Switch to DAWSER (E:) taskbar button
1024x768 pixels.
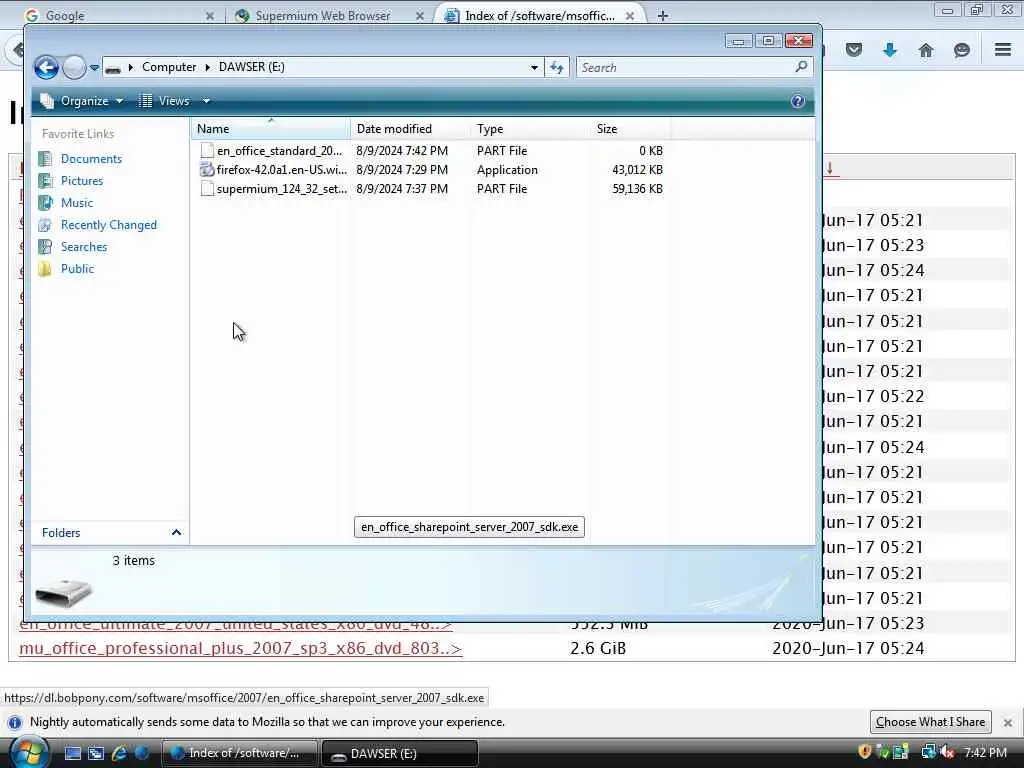point(400,754)
